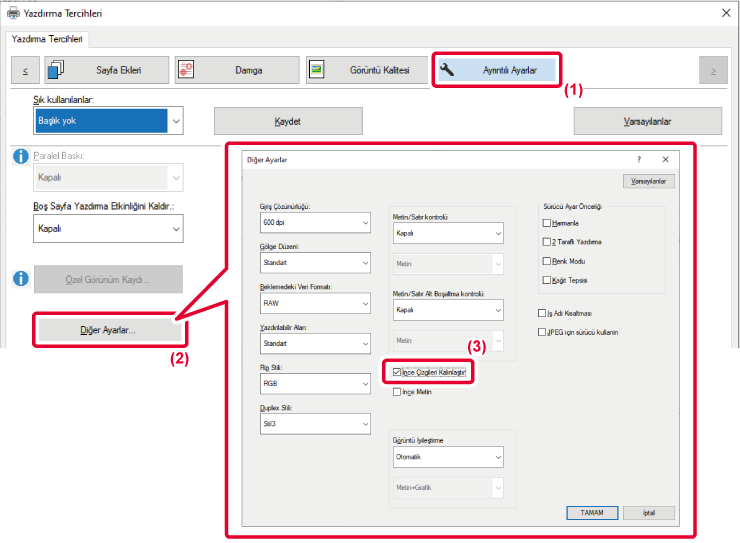
Task: Enable the İnce Metin checkbox
Action: 398,392
